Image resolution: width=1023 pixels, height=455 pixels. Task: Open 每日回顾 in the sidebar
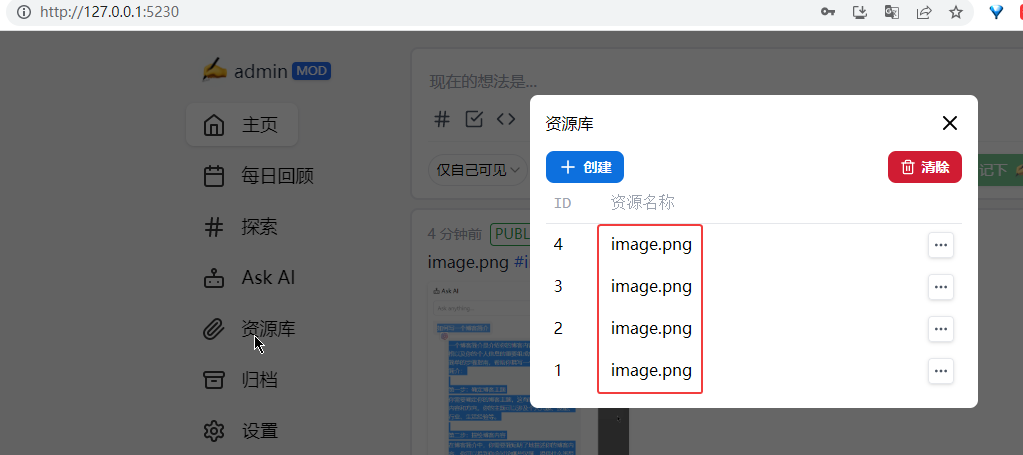[260, 176]
